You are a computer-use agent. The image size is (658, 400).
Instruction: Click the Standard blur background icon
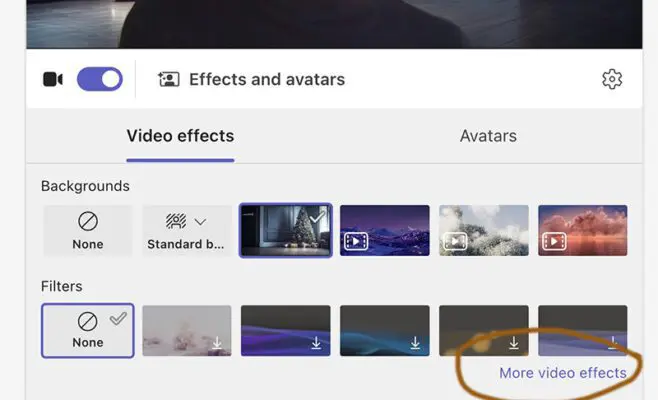[x=176, y=221]
